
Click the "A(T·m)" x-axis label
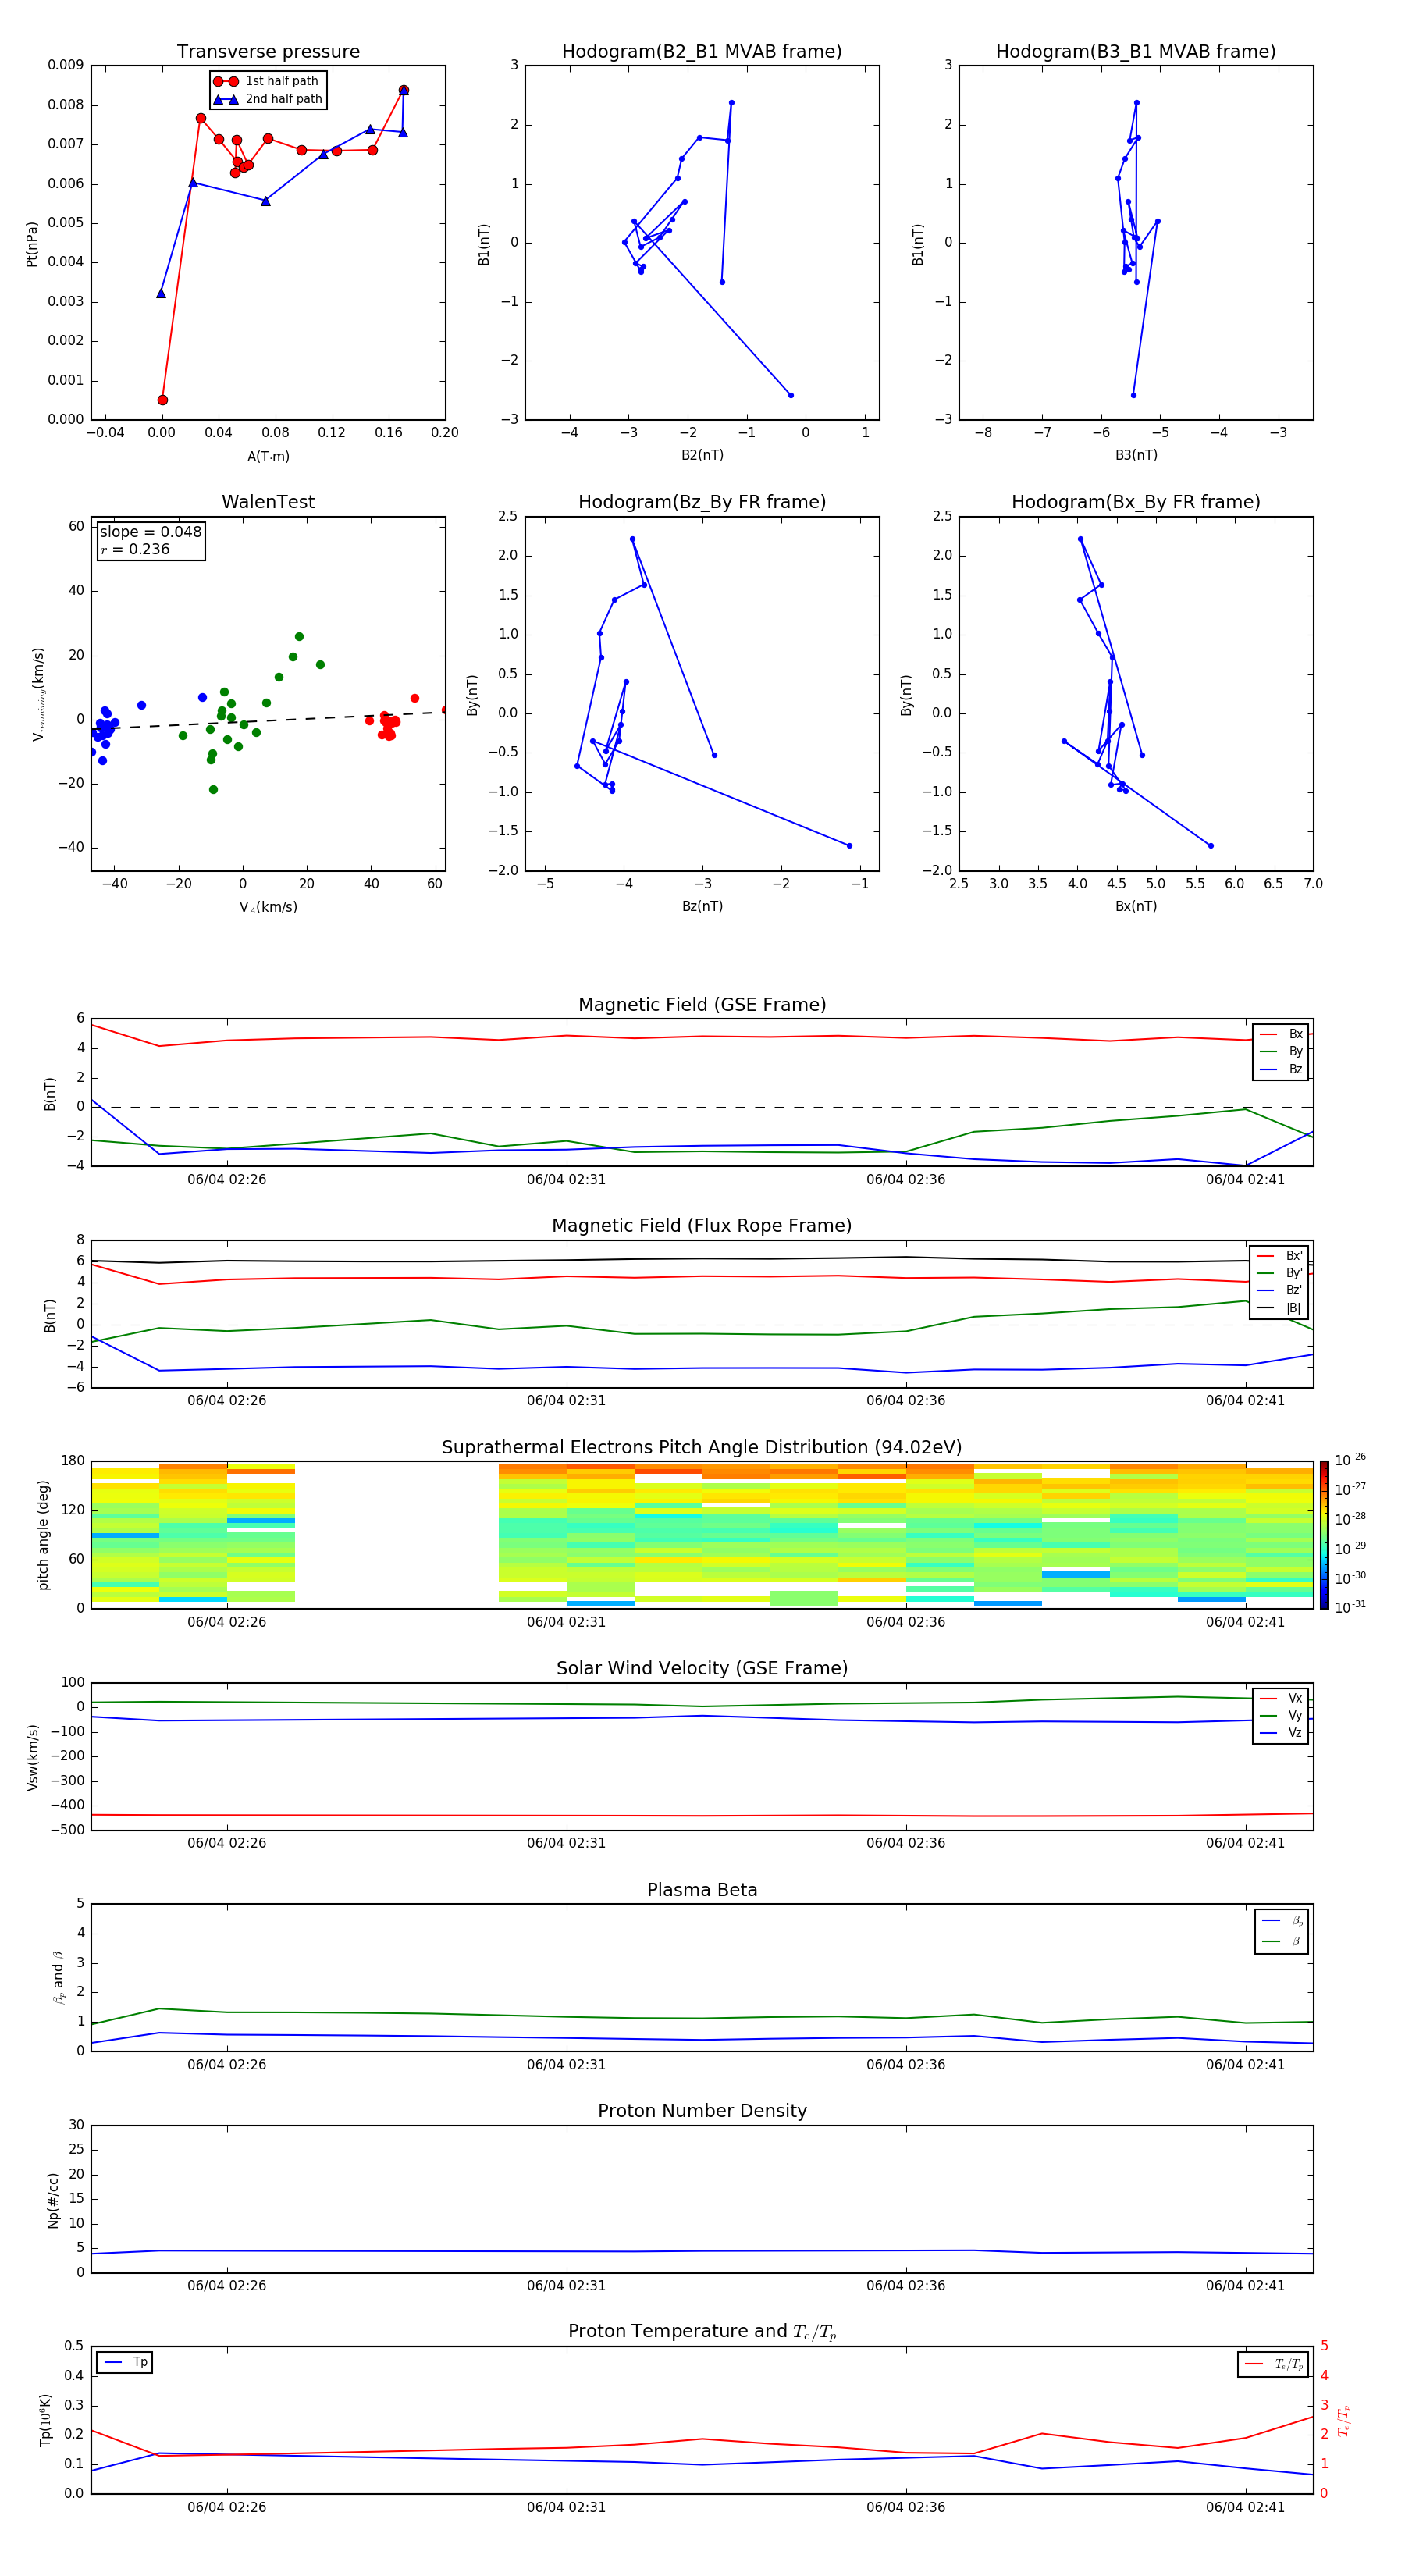coord(268,456)
